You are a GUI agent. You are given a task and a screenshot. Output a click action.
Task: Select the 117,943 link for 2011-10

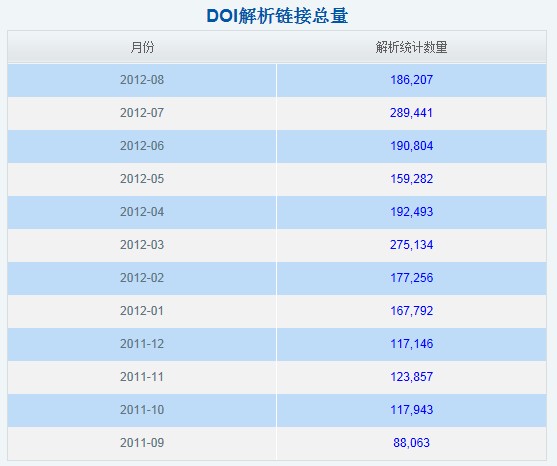coord(411,410)
